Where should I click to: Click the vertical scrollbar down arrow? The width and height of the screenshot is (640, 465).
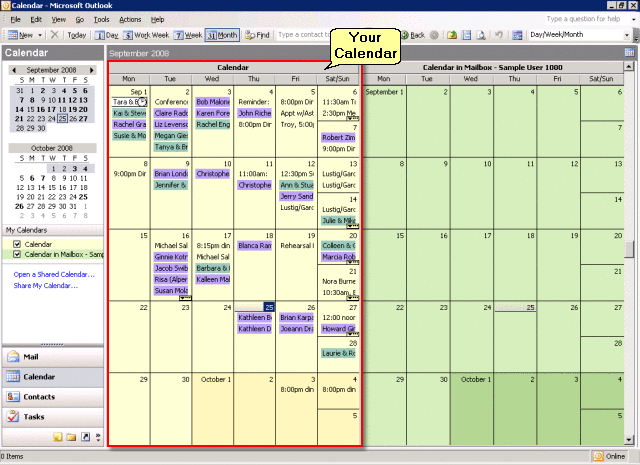pyautogui.click(x=629, y=440)
